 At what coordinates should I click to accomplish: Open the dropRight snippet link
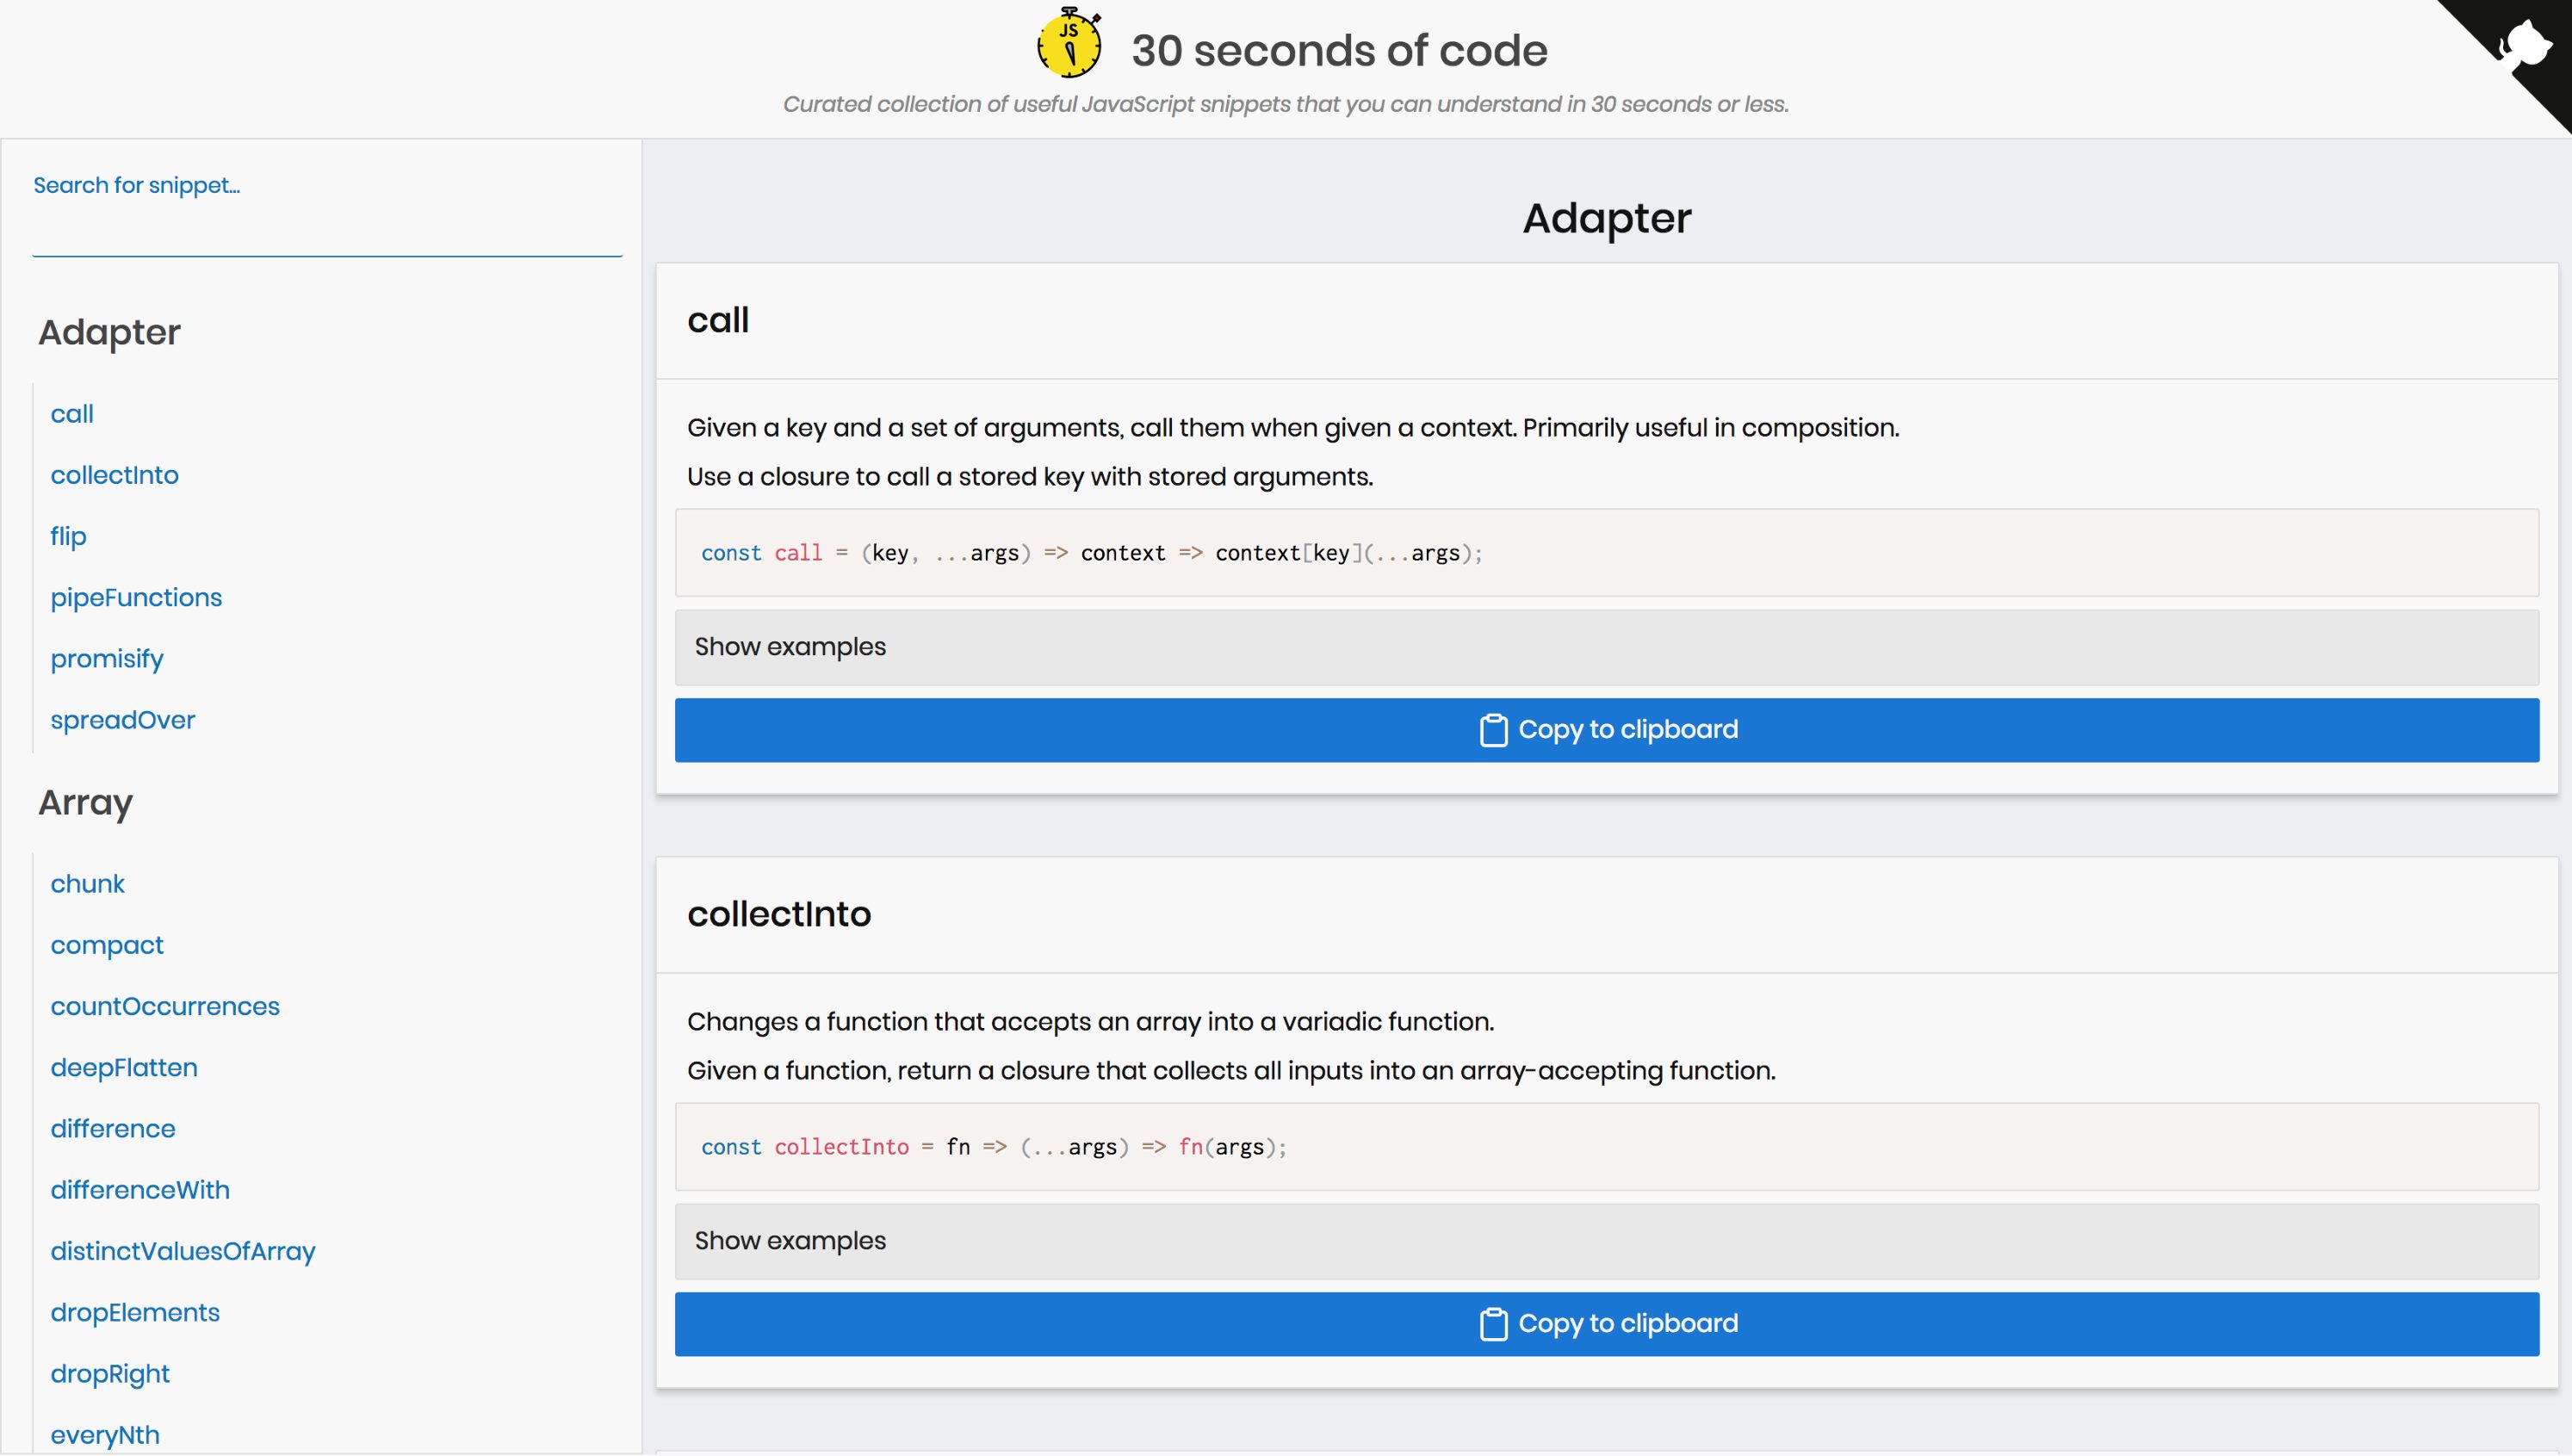[110, 1373]
